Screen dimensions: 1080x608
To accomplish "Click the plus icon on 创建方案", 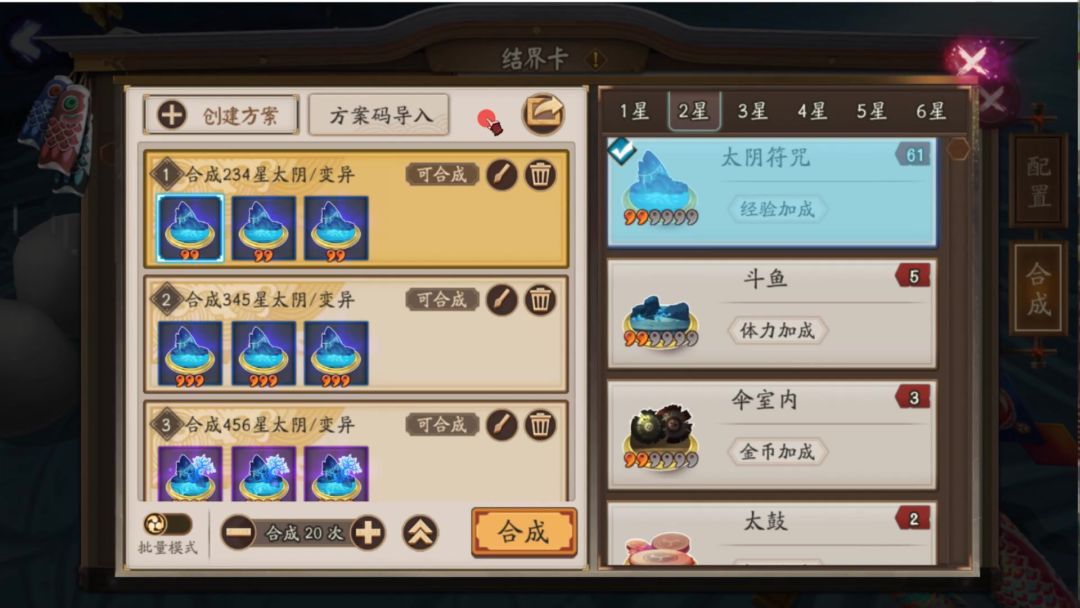I will (x=172, y=115).
